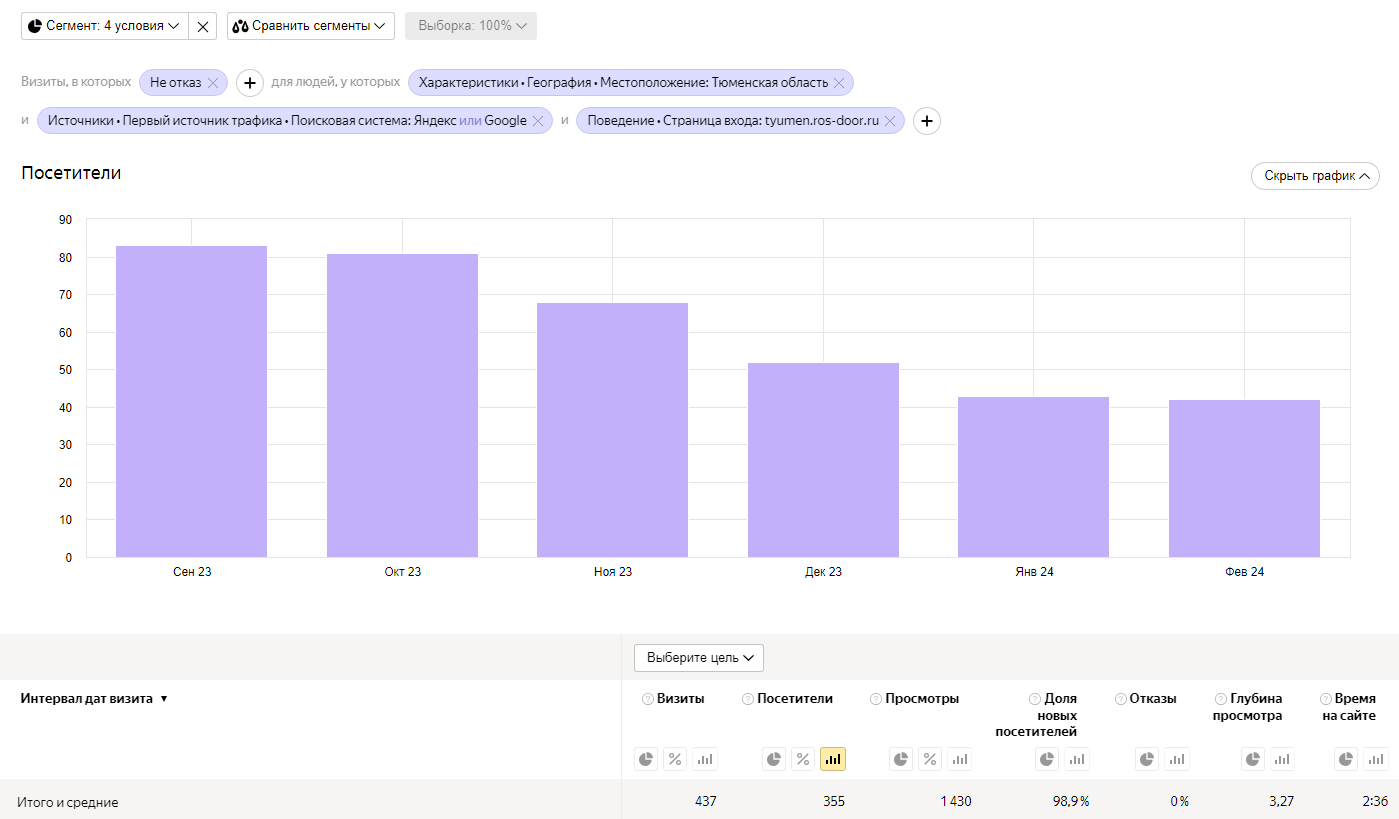The image size is (1399, 819).
Task: Show bar chart for Глубина просмотра column
Action: coord(1282,759)
